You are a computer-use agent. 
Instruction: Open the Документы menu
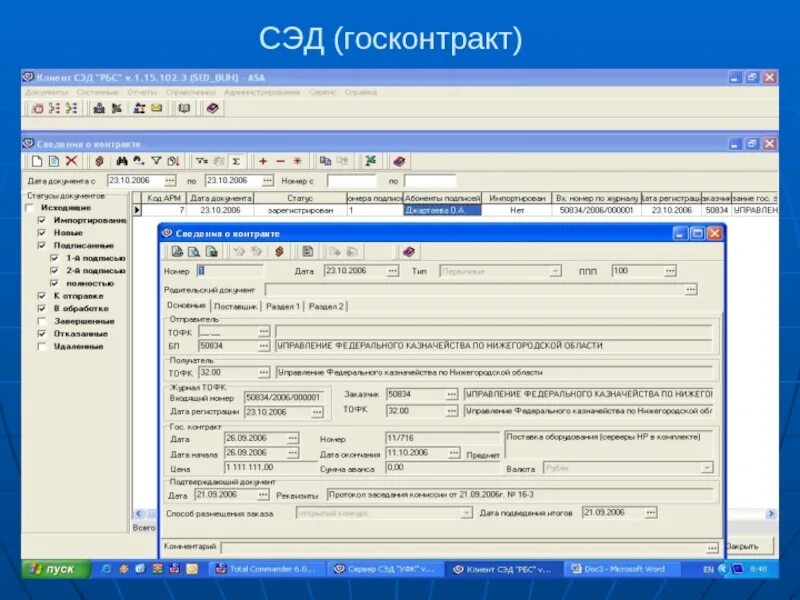[46, 92]
